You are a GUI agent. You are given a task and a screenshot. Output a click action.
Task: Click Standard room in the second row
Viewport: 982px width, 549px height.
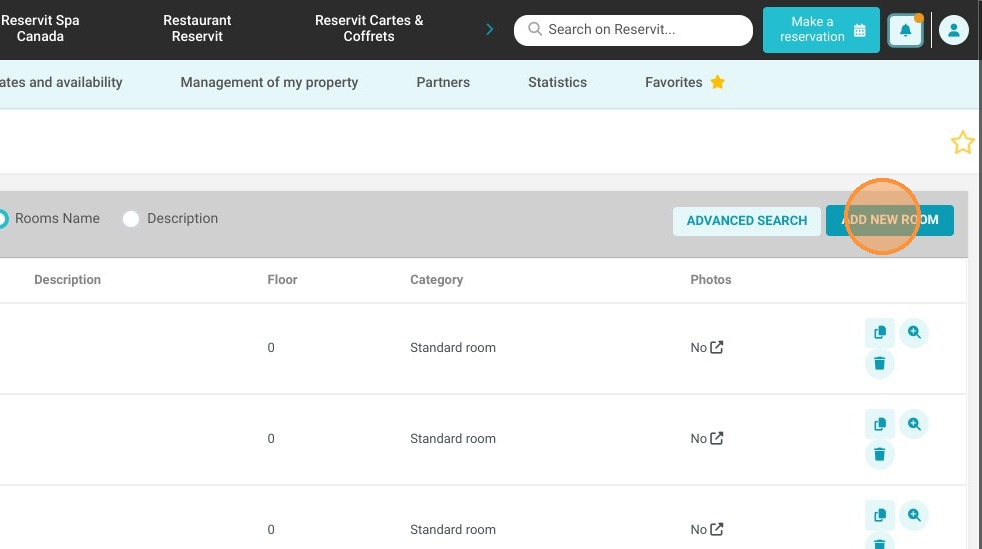(x=453, y=439)
